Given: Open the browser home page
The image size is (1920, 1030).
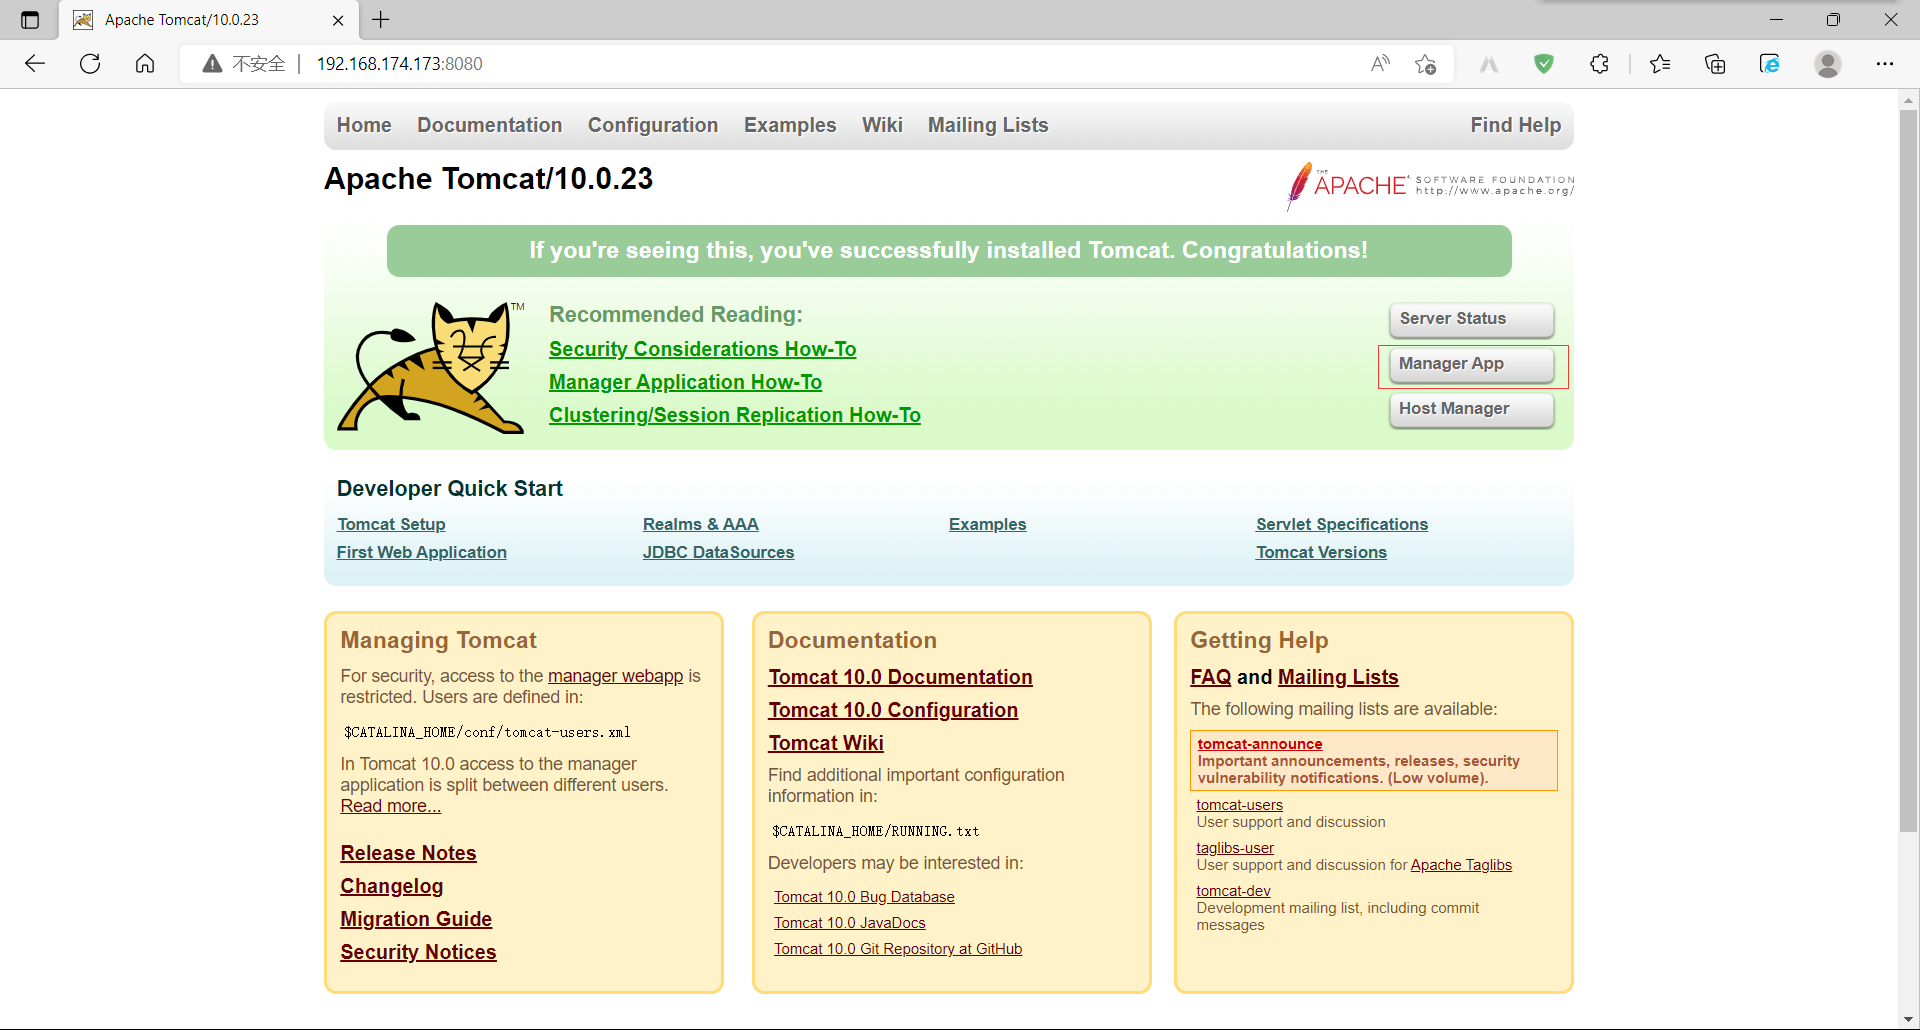Looking at the screenshot, I should [145, 64].
